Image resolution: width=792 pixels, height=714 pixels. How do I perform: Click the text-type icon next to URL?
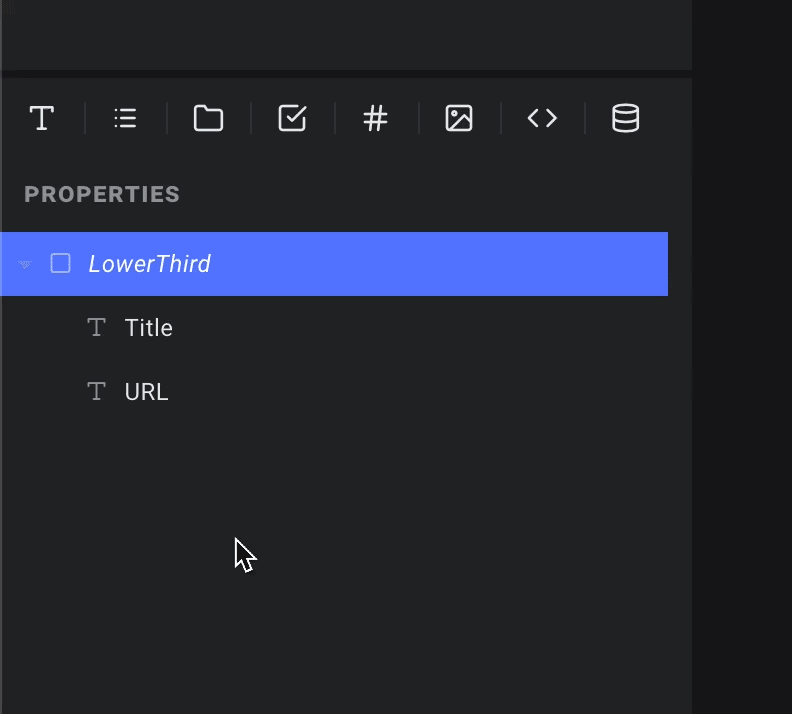[96, 391]
